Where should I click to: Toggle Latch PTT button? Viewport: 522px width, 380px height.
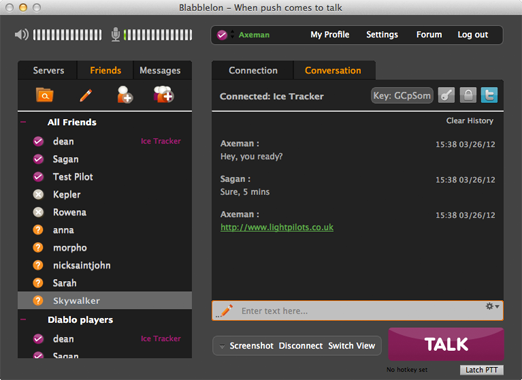click(x=481, y=370)
